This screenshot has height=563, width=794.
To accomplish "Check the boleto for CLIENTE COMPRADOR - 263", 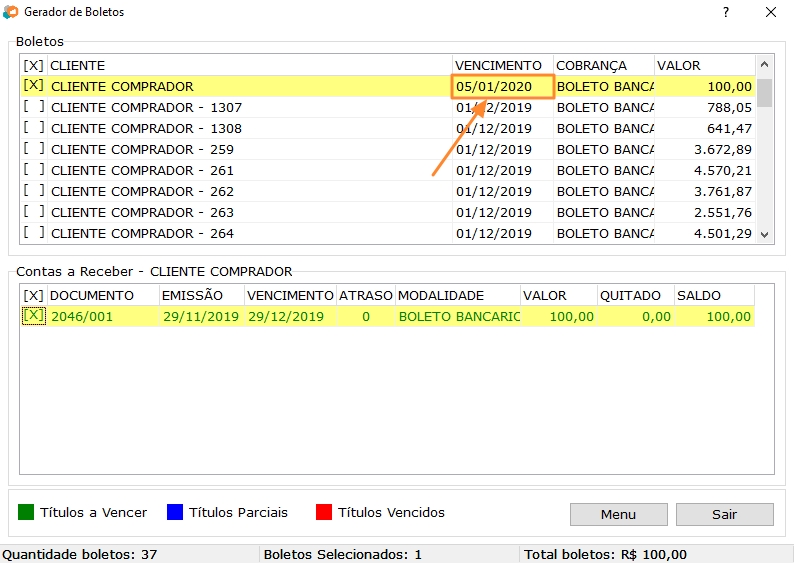I will point(33,212).
